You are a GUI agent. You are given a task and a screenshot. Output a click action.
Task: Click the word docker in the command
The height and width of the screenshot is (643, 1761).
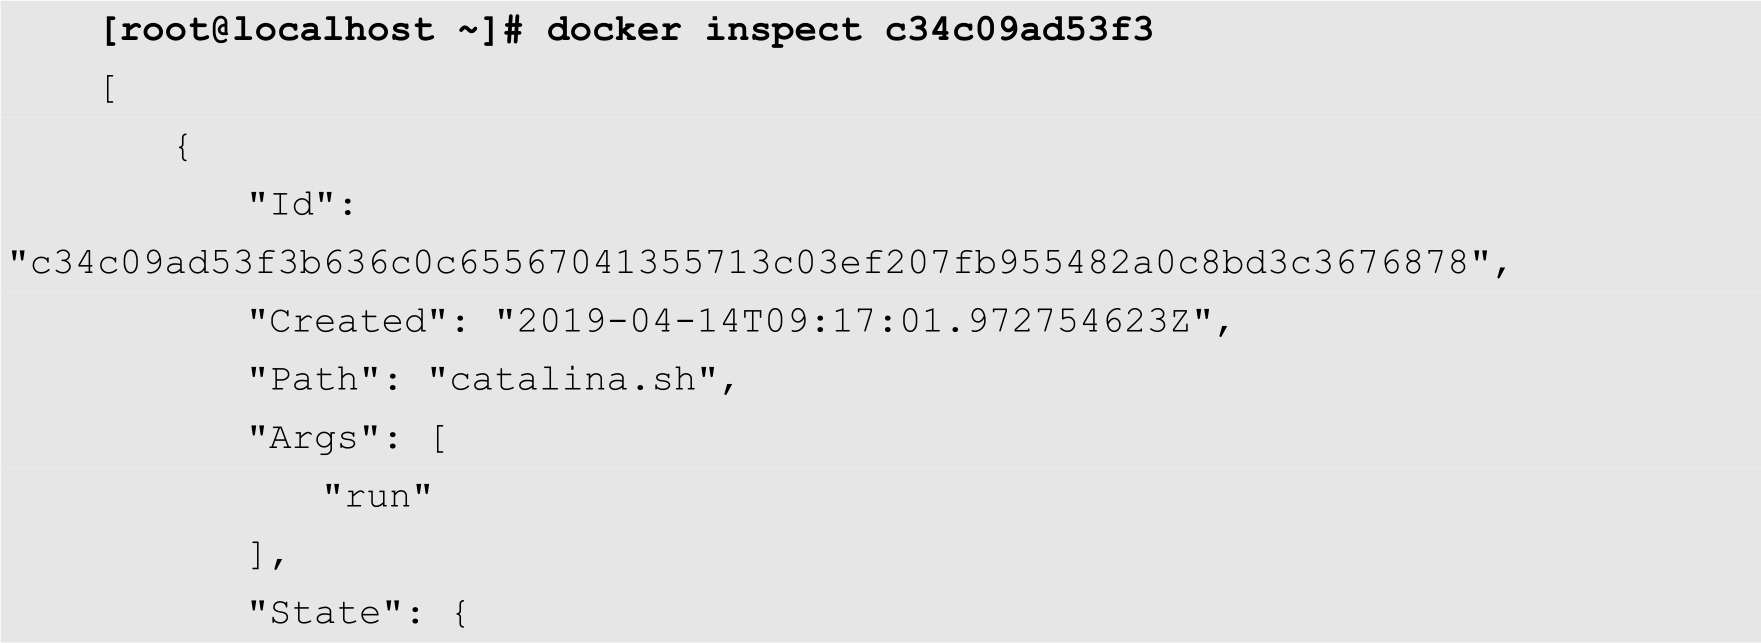(613, 30)
